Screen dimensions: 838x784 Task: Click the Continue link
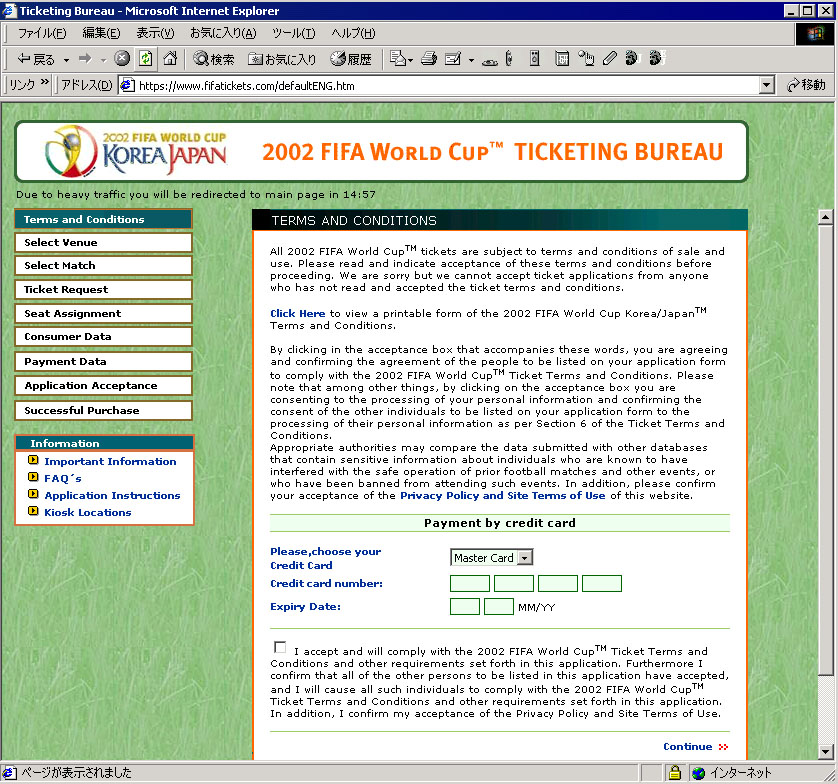coord(695,747)
